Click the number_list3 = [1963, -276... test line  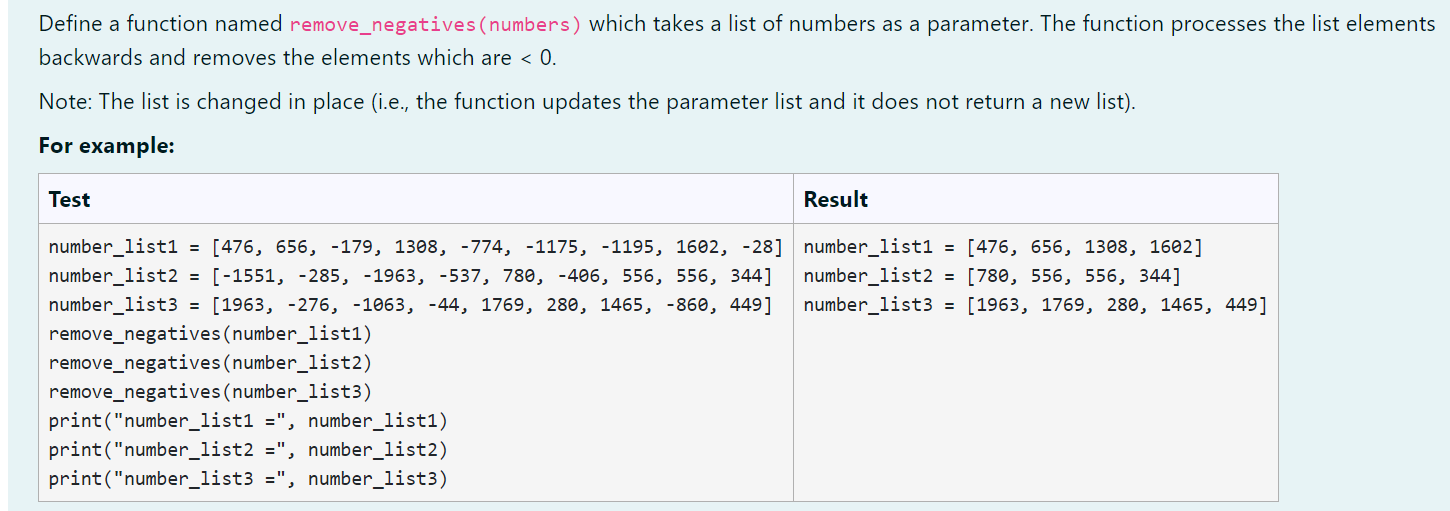(410, 305)
